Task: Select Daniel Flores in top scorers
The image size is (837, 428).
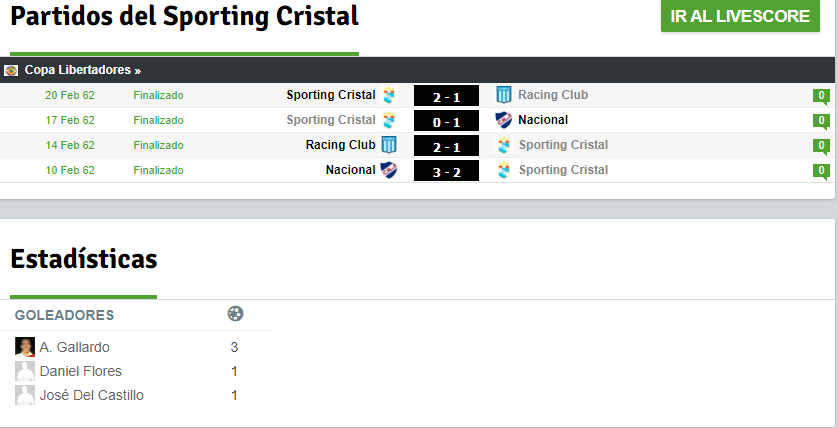Action: tap(81, 371)
